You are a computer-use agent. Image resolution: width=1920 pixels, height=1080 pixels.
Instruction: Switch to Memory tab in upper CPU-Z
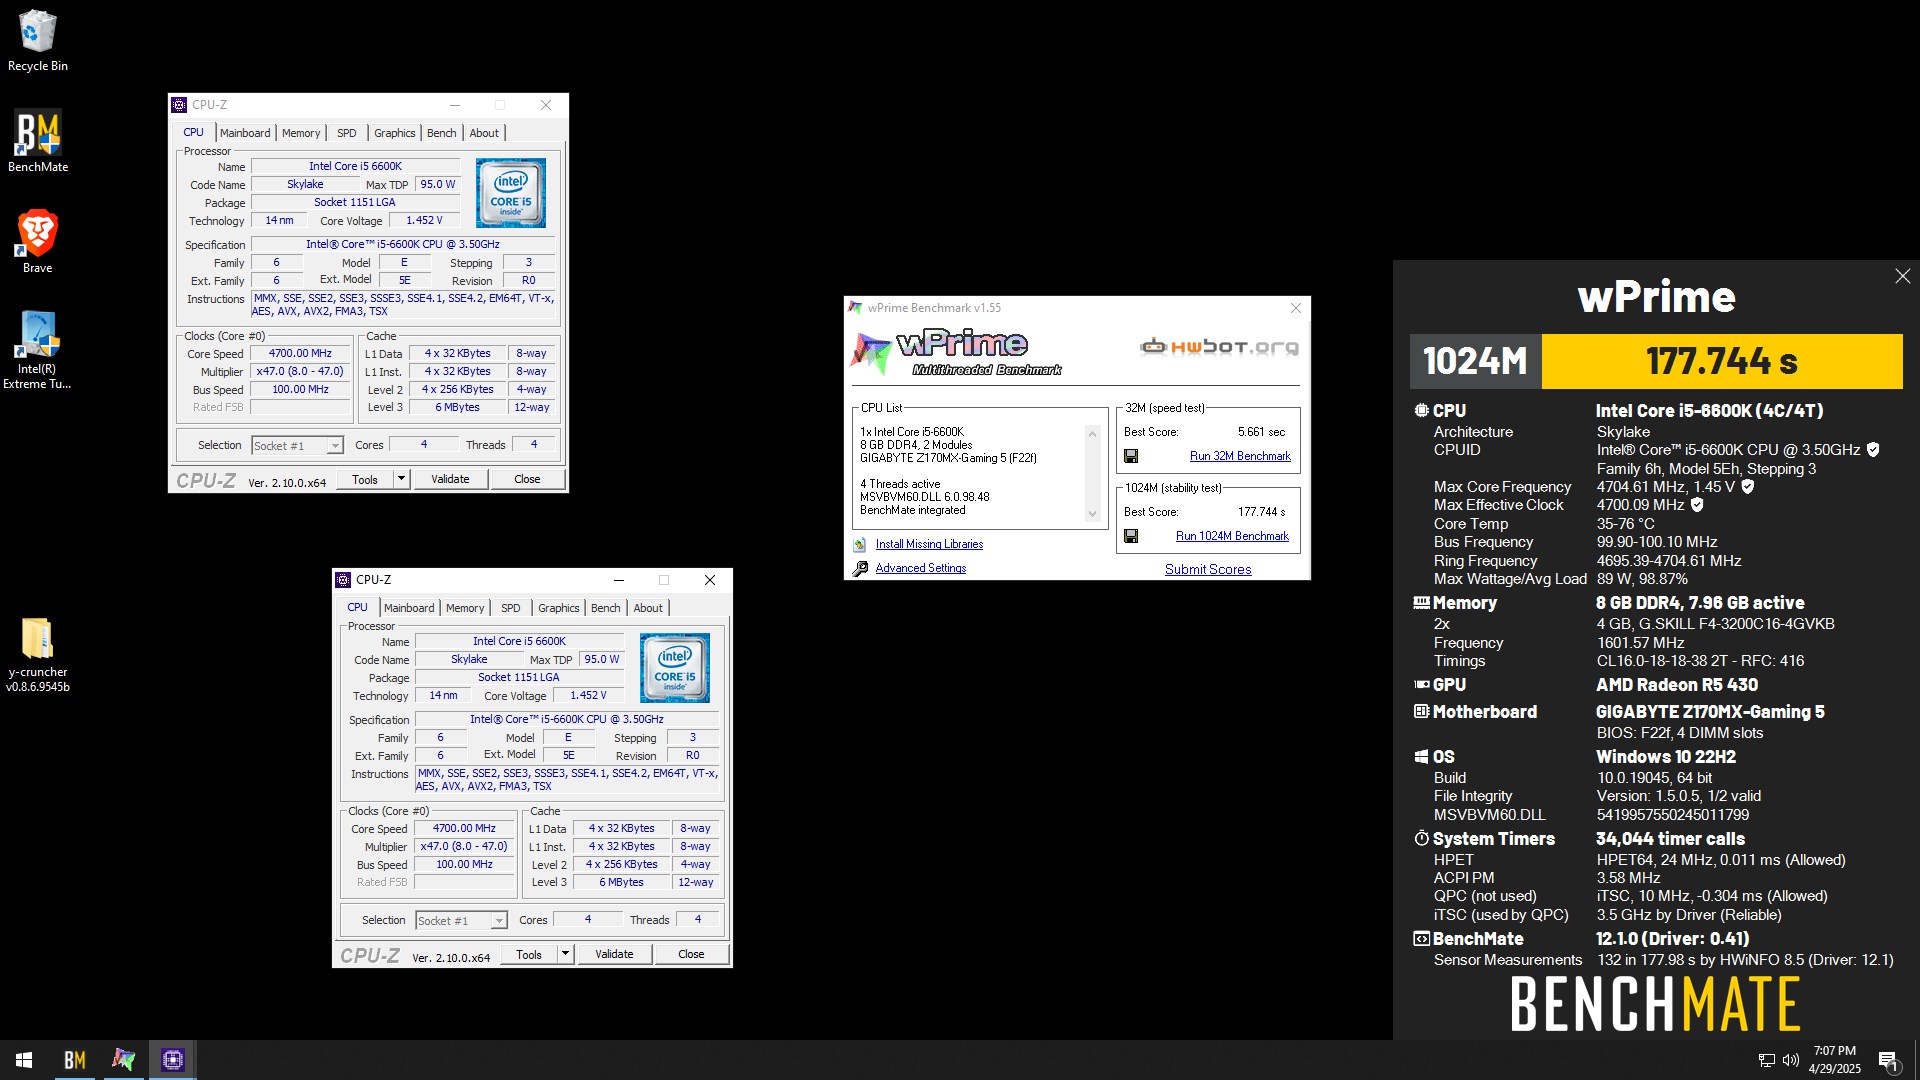pos(301,133)
